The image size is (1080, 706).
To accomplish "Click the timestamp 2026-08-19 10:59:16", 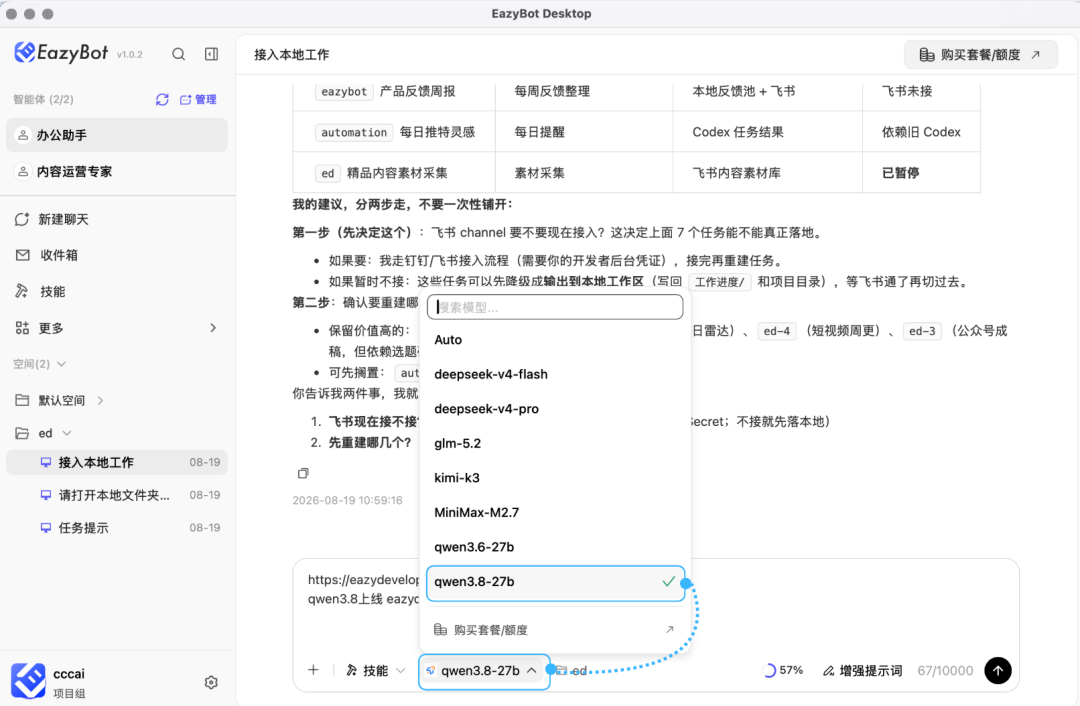I will (x=347, y=500).
